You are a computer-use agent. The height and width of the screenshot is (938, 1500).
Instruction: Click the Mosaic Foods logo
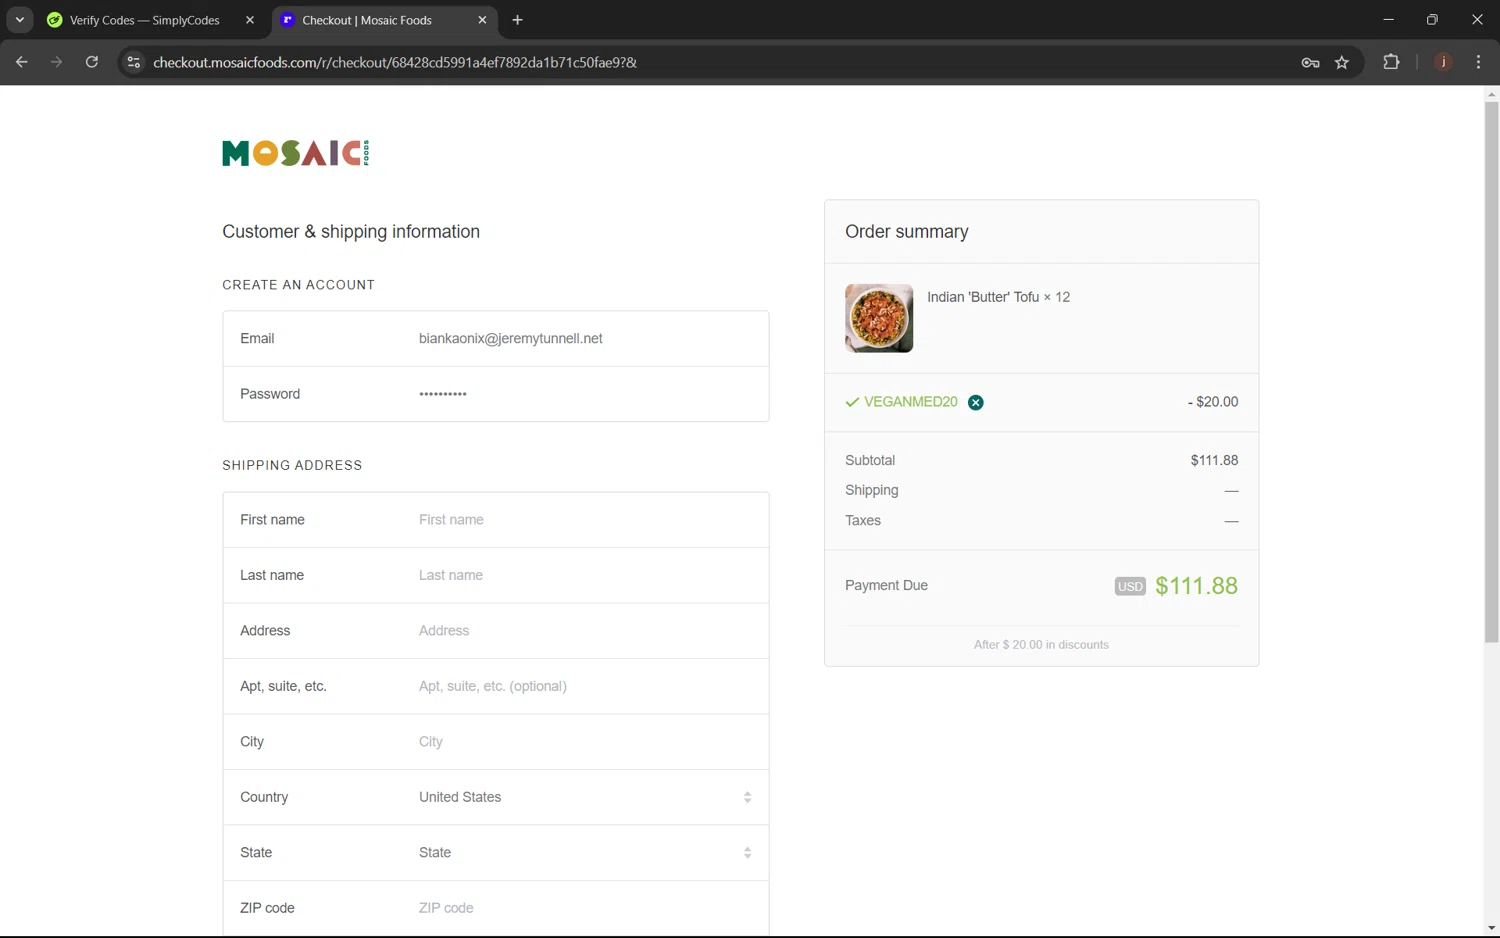[296, 153]
